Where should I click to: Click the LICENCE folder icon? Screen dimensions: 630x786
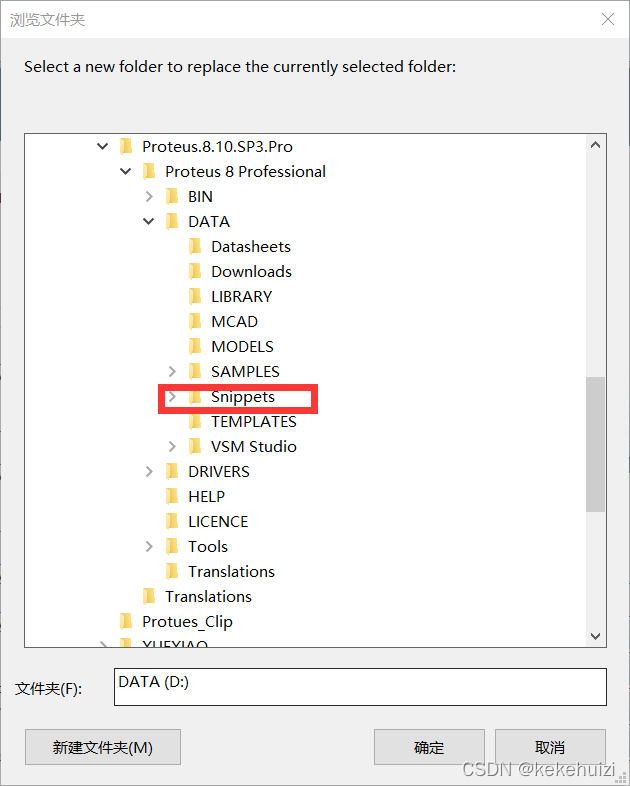pyautogui.click(x=172, y=521)
